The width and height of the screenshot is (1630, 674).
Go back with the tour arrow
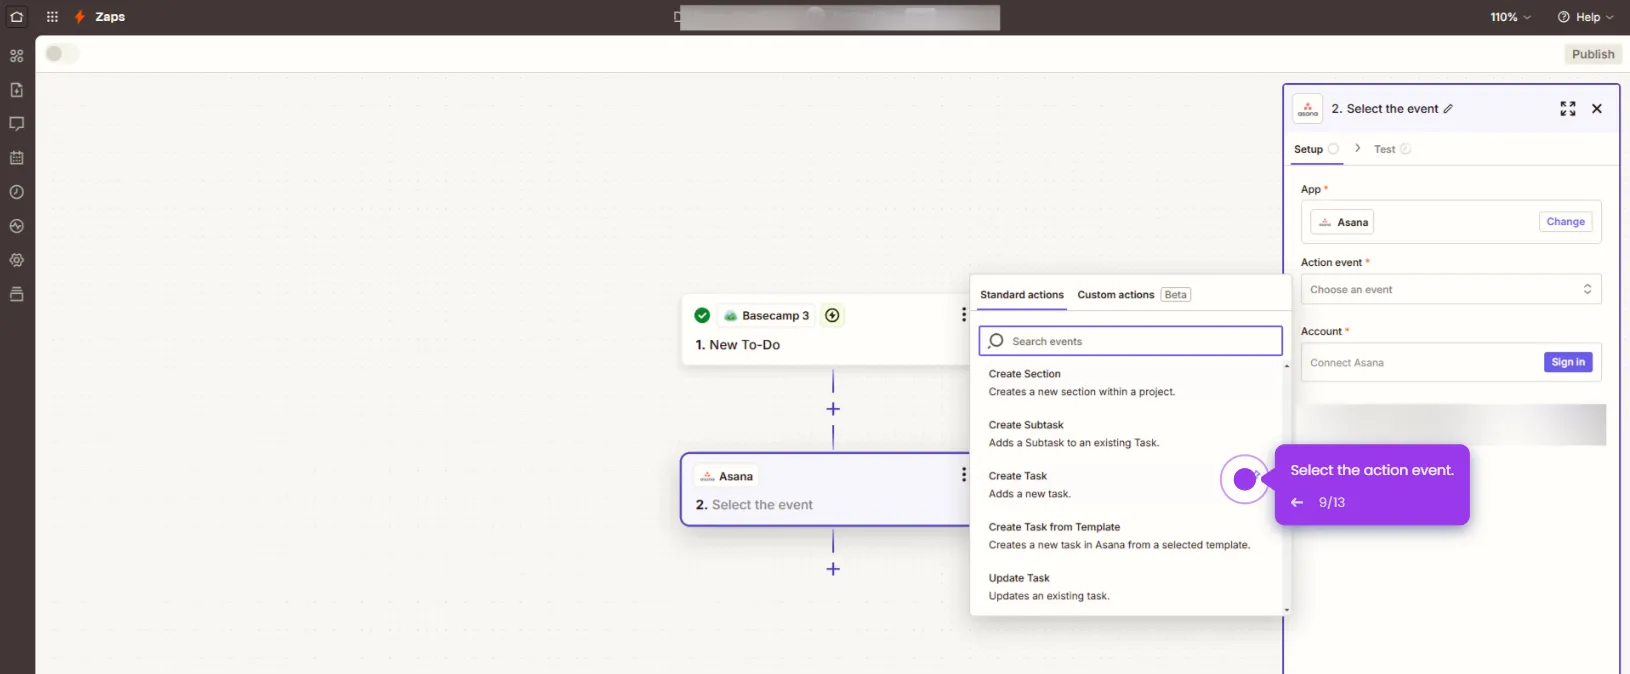click(x=1297, y=502)
